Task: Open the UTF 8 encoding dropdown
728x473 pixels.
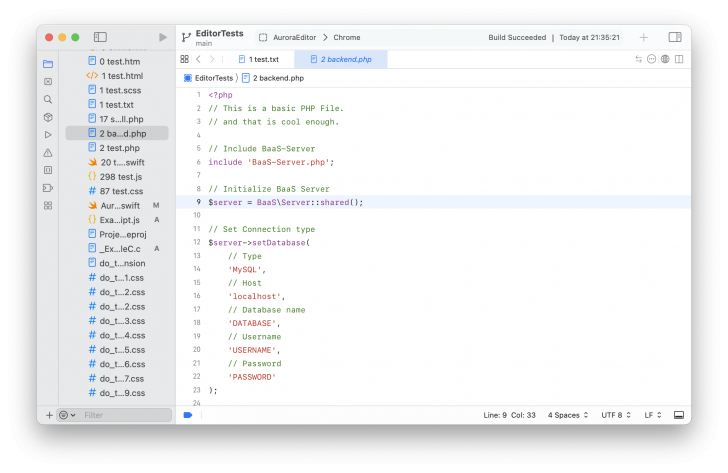Action: [x=616, y=415]
